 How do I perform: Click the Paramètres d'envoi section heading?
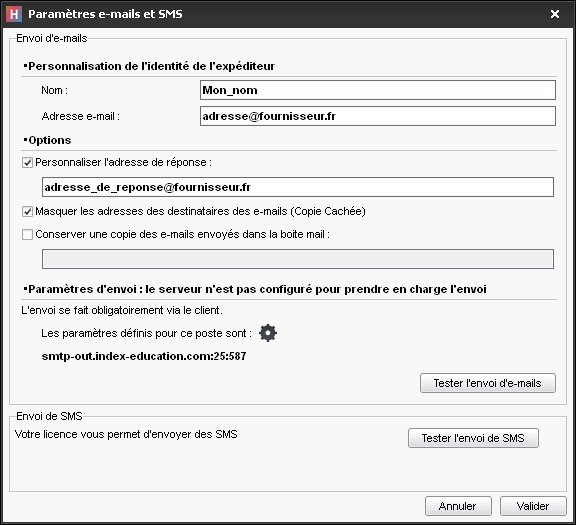[257, 289]
